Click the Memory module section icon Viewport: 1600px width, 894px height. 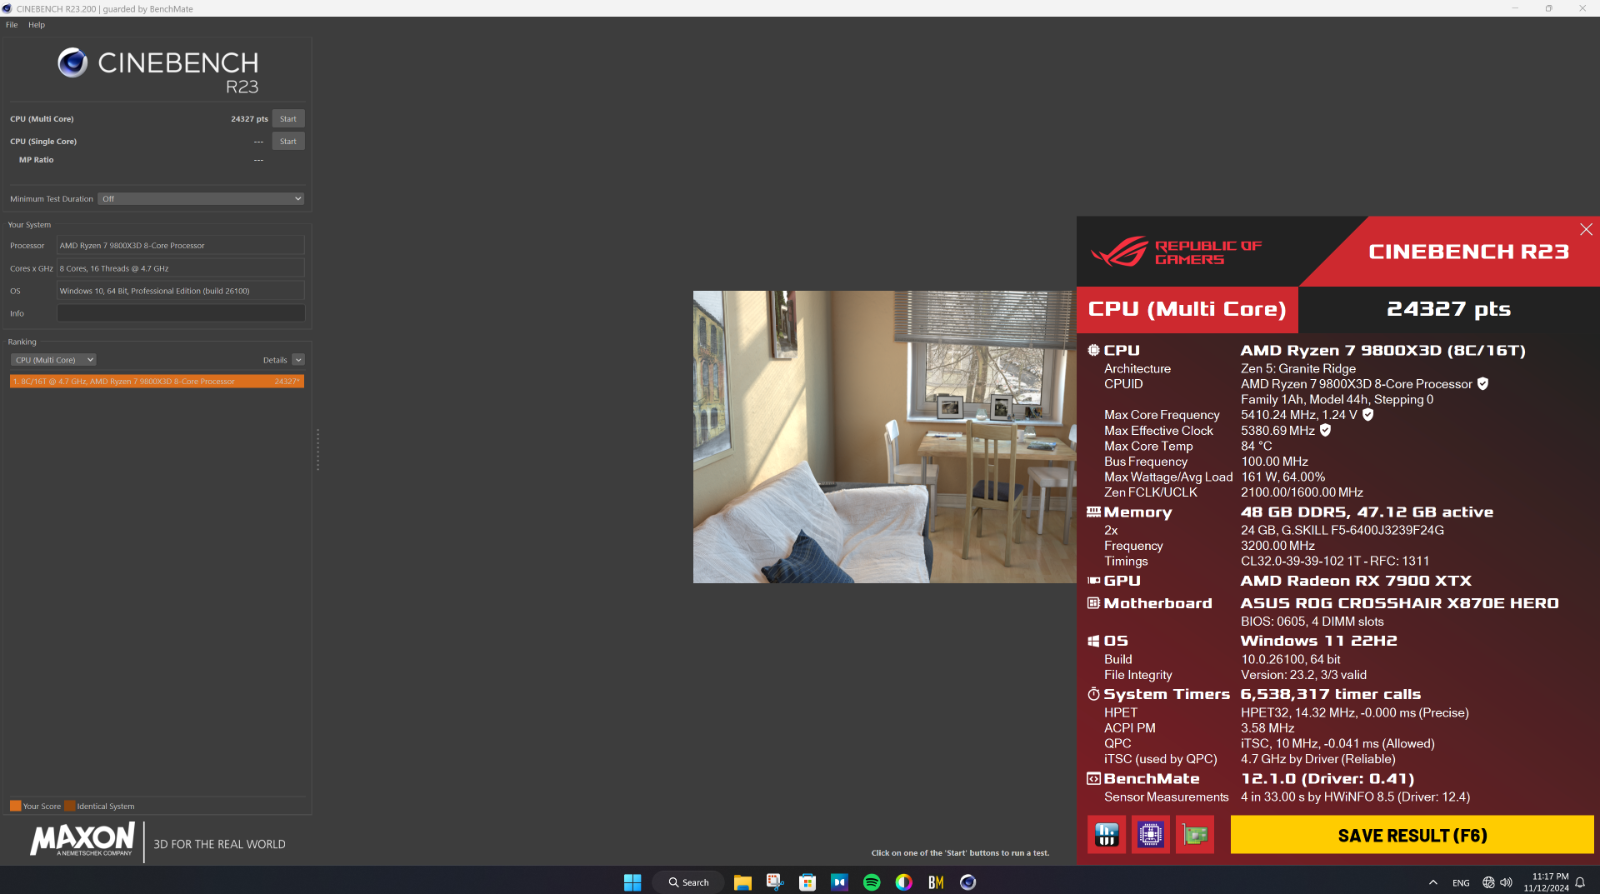click(1094, 512)
